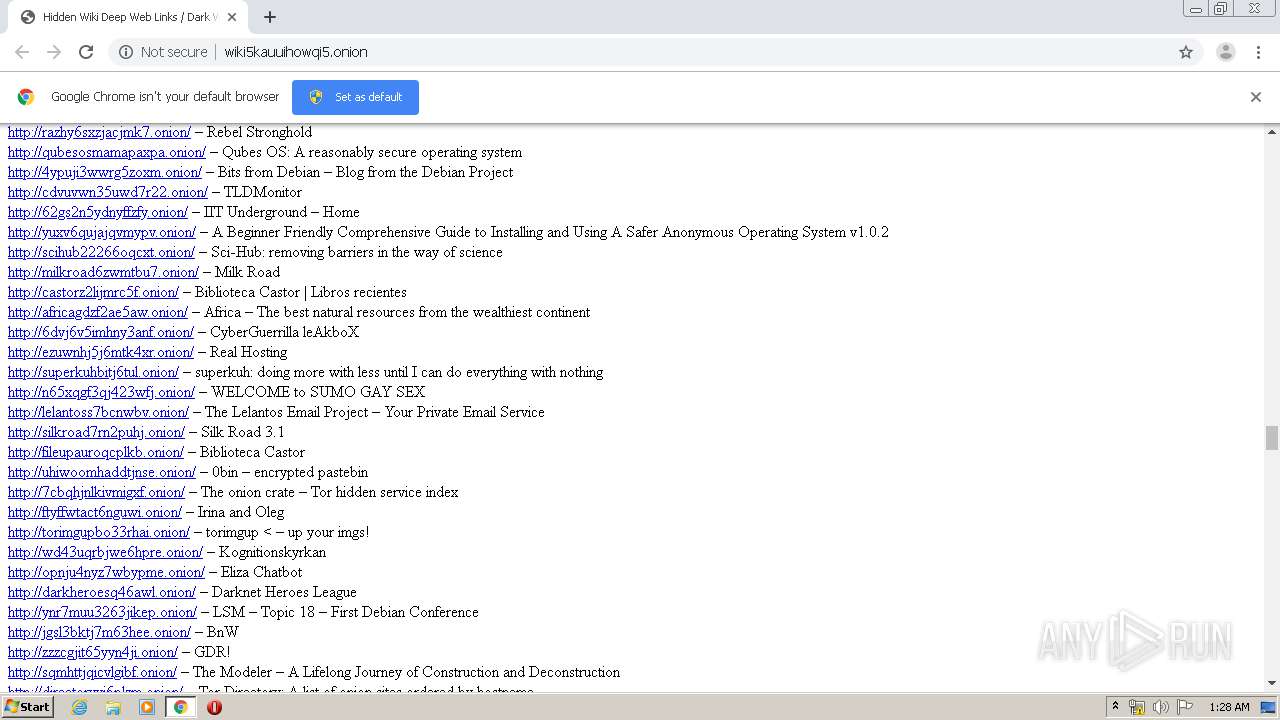The height and width of the screenshot is (720, 1280).
Task: Open the zzzcgijt65yyn4ji.onion GDR link
Action: (93, 652)
